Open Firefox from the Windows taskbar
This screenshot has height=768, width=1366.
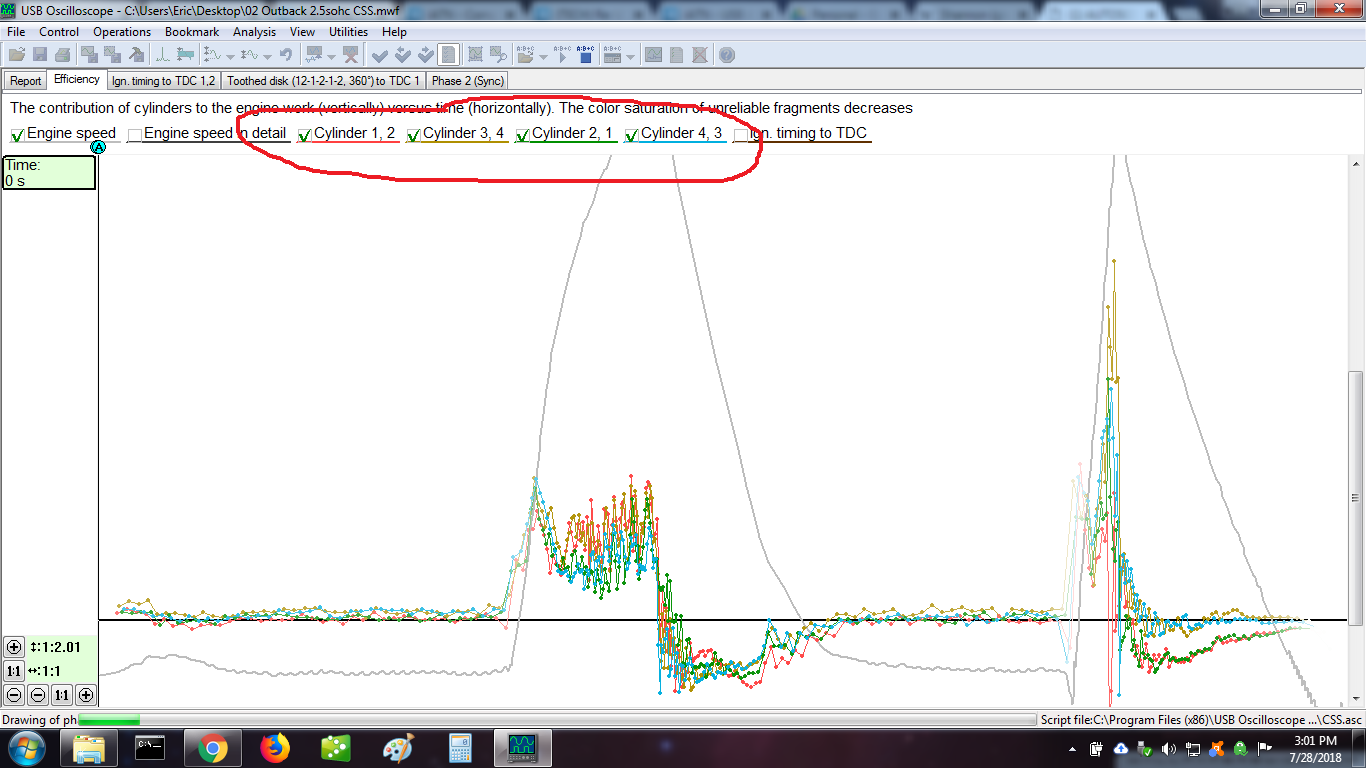click(x=274, y=747)
